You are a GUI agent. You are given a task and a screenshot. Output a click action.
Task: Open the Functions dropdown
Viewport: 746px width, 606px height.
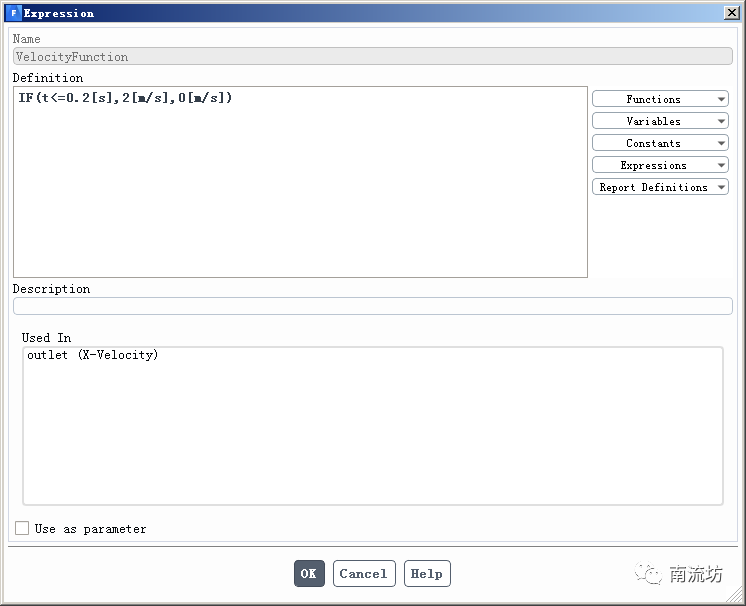click(x=660, y=99)
